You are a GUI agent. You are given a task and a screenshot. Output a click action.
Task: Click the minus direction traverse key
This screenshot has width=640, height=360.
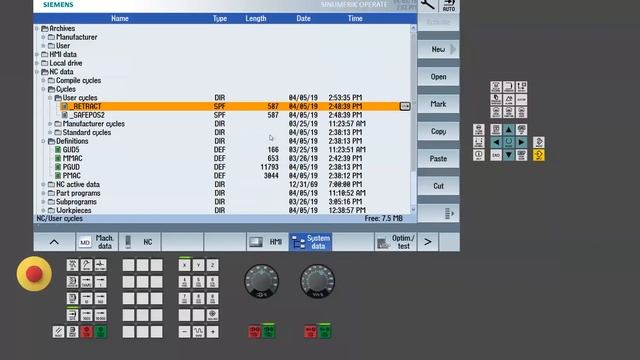184,331
